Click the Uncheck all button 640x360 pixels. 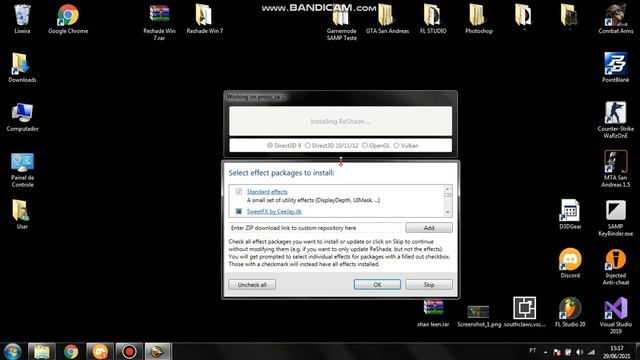pyautogui.click(x=252, y=284)
